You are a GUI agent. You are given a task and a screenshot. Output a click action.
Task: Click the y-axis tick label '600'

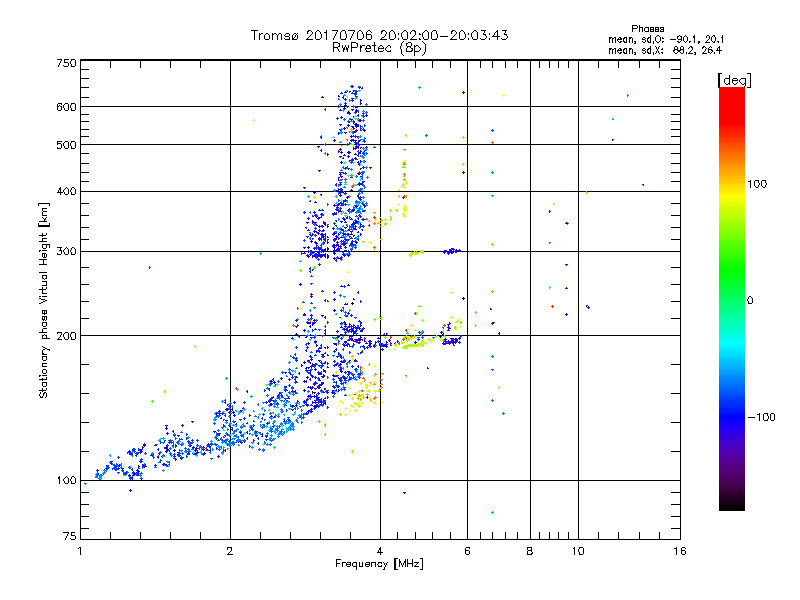(x=66, y=107)
